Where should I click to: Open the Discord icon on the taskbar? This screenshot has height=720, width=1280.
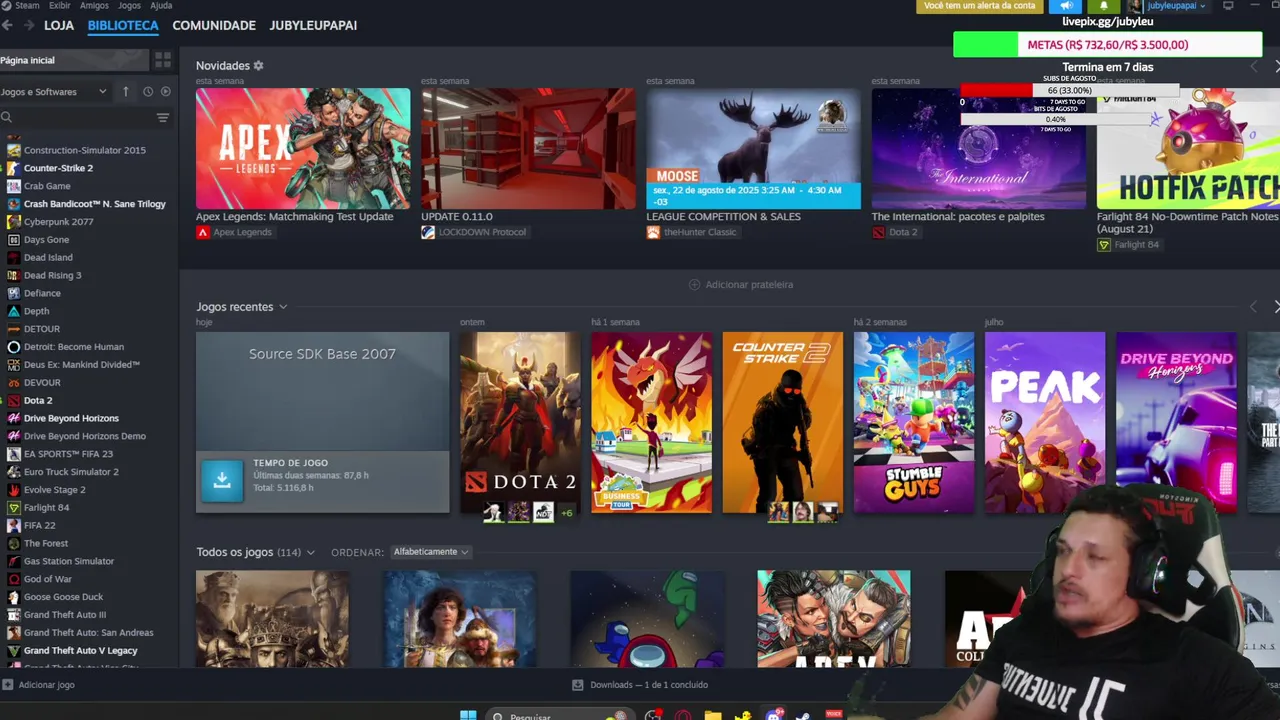pos(774,715)
